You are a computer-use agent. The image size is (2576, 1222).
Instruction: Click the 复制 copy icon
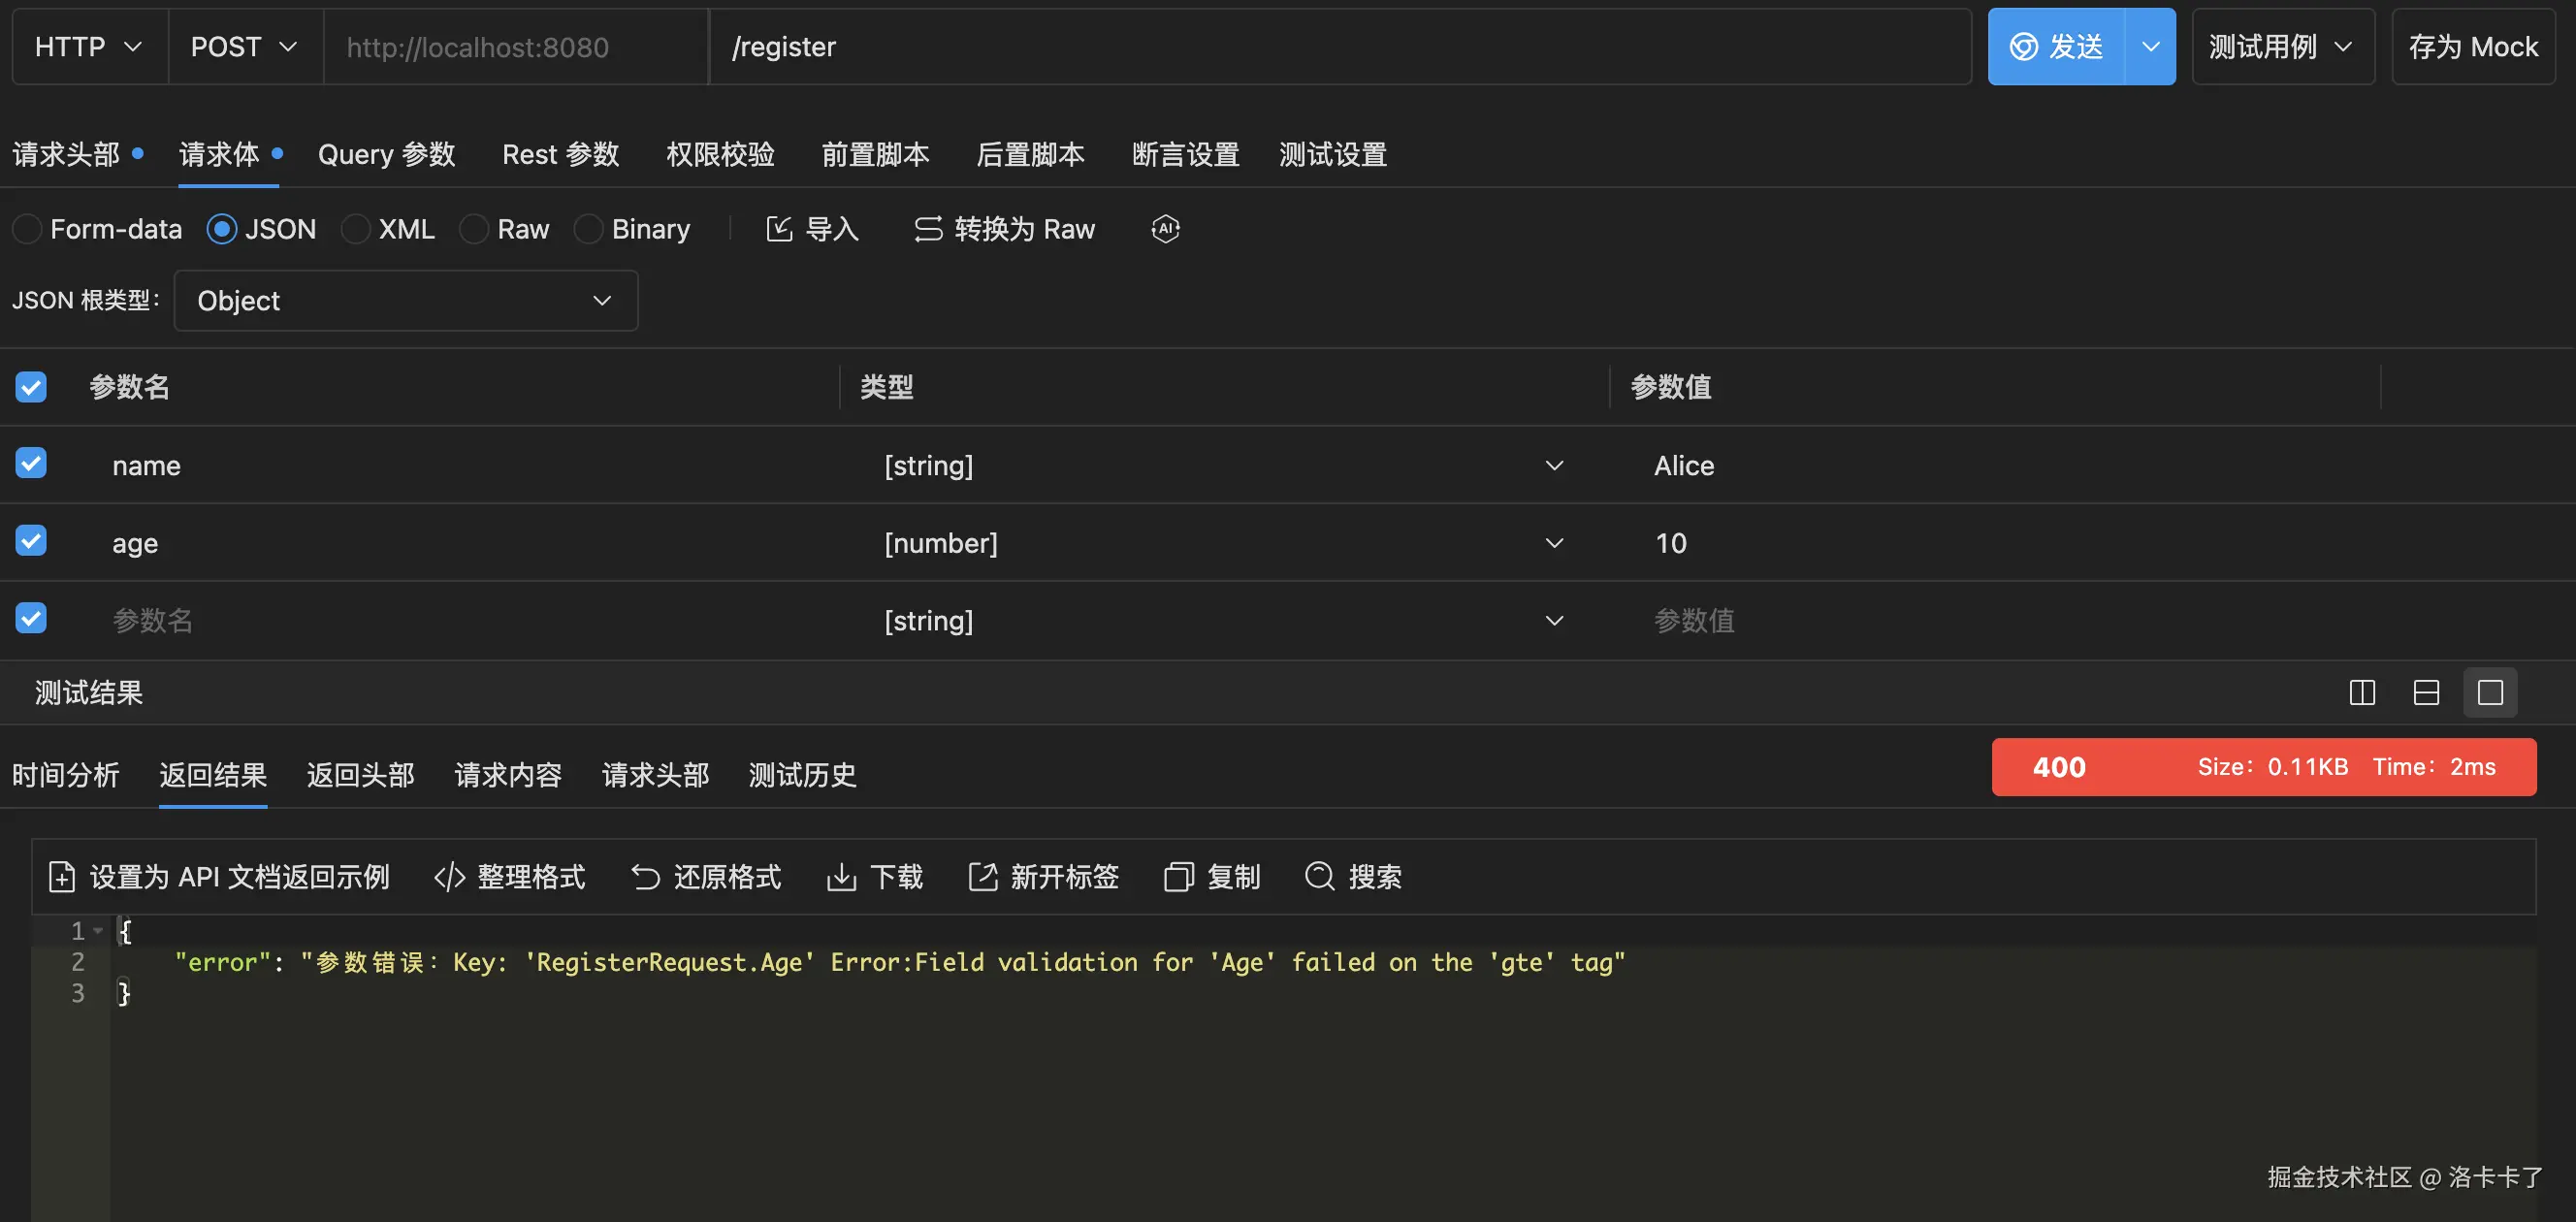(x=1178, y=877)
